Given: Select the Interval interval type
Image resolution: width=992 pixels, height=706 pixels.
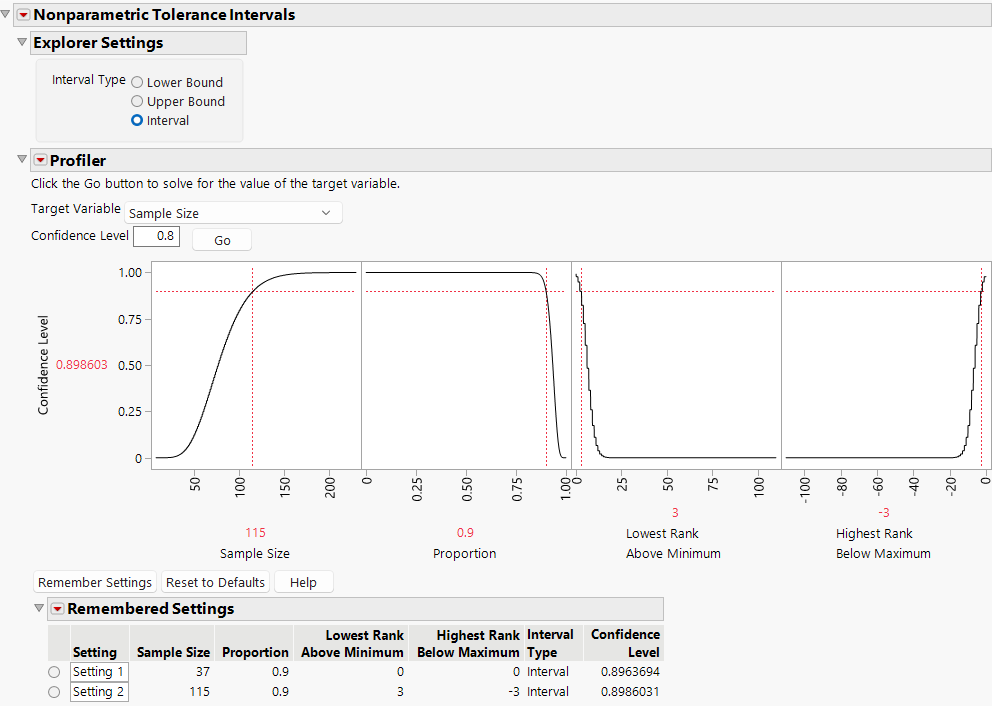Looking at the screenshot, I should 136,120.
